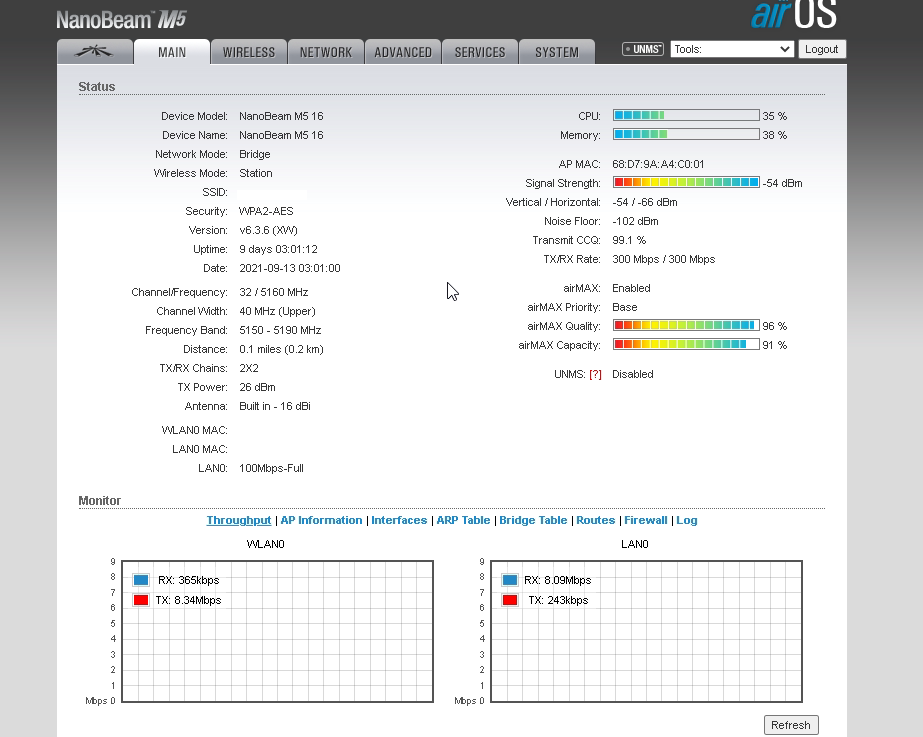Click the LAN0 throughput graph
The width and height of the screenshot is (923, 737).
(x=646, y=631)
